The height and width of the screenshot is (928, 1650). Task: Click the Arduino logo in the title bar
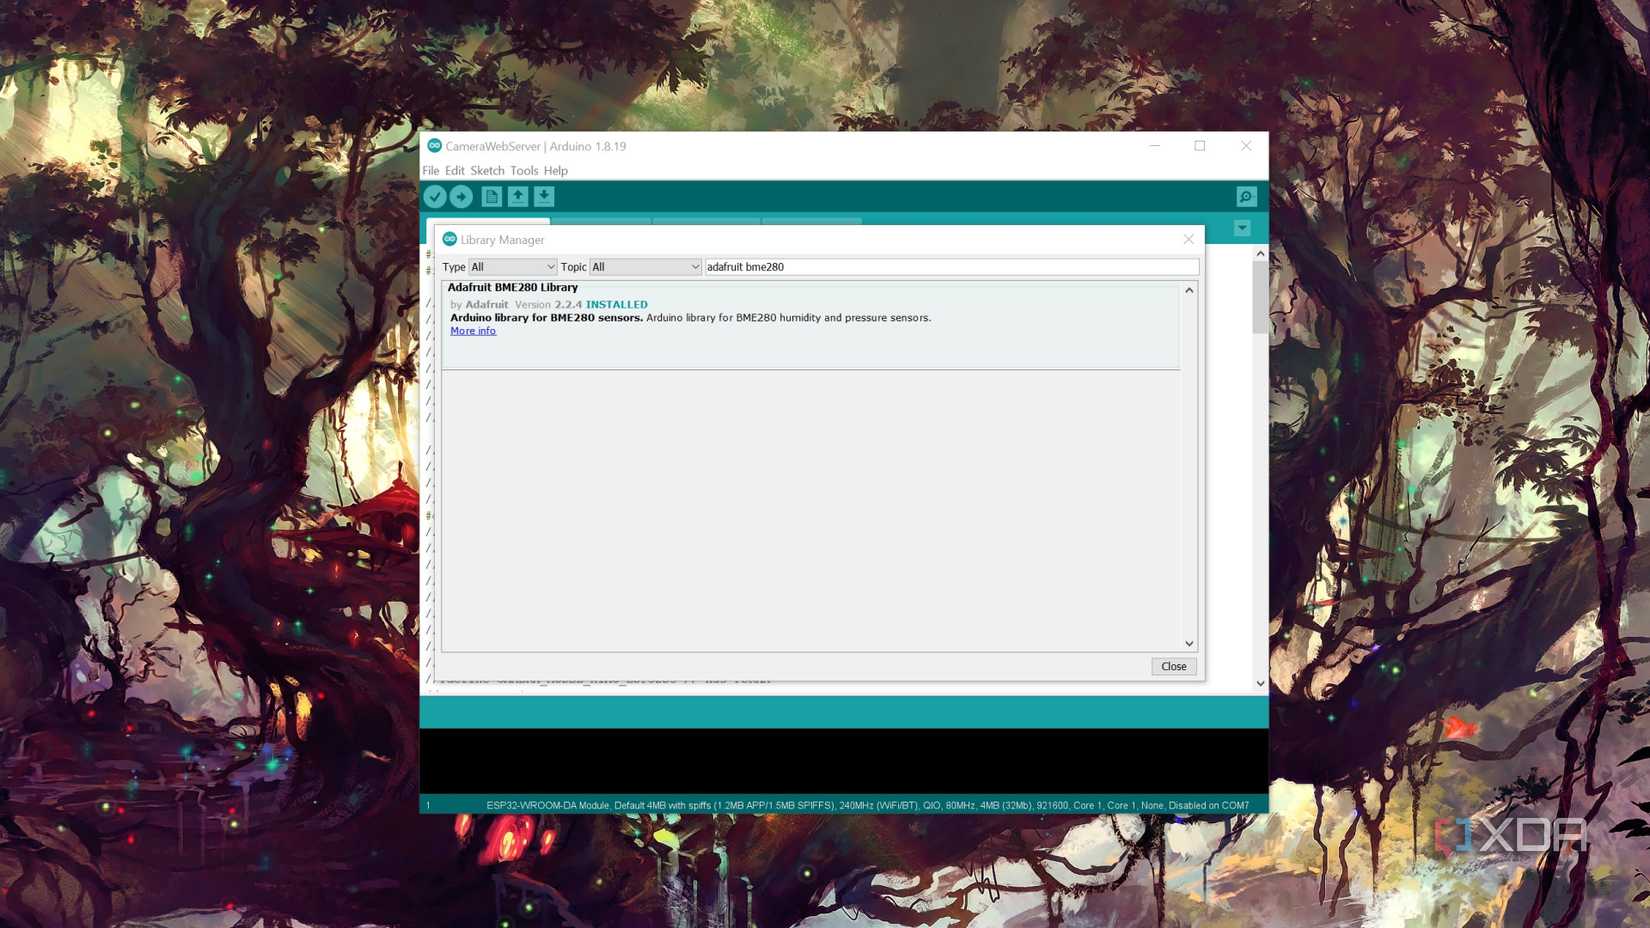point(434,146)
